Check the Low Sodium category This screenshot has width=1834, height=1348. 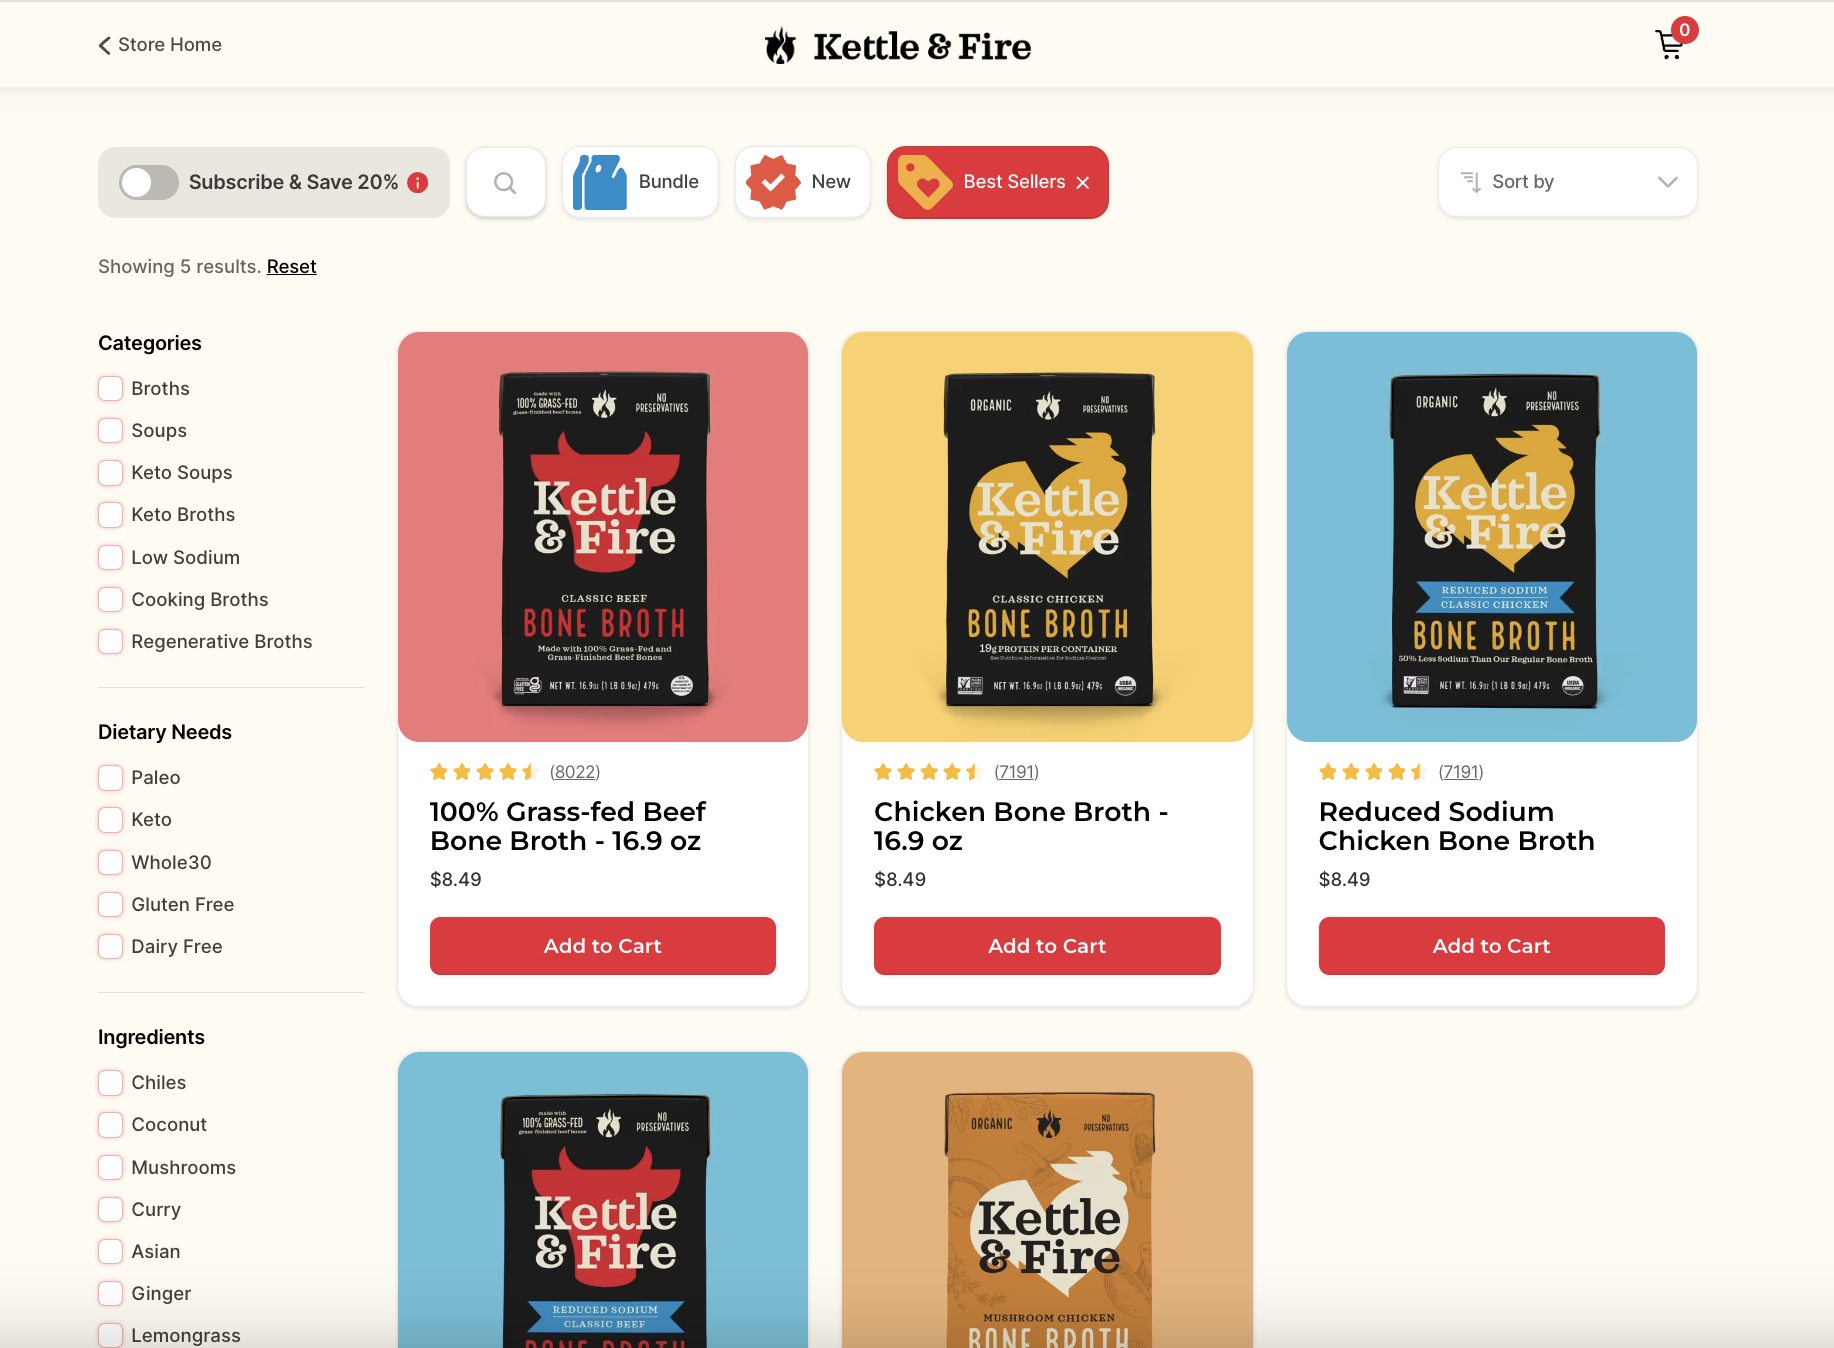coord(111,557)
